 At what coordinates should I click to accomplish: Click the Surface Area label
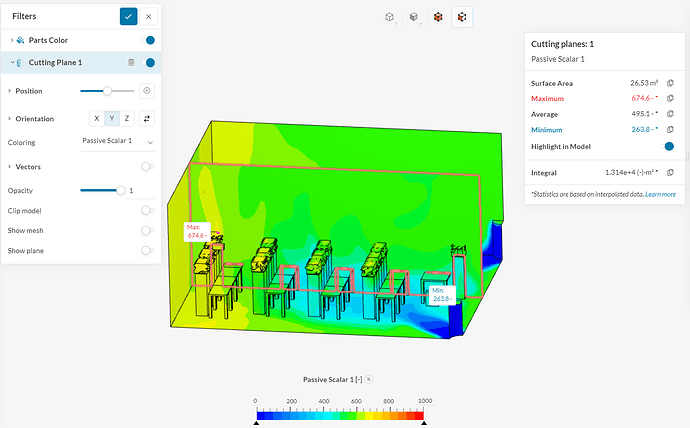coord(552,83)
